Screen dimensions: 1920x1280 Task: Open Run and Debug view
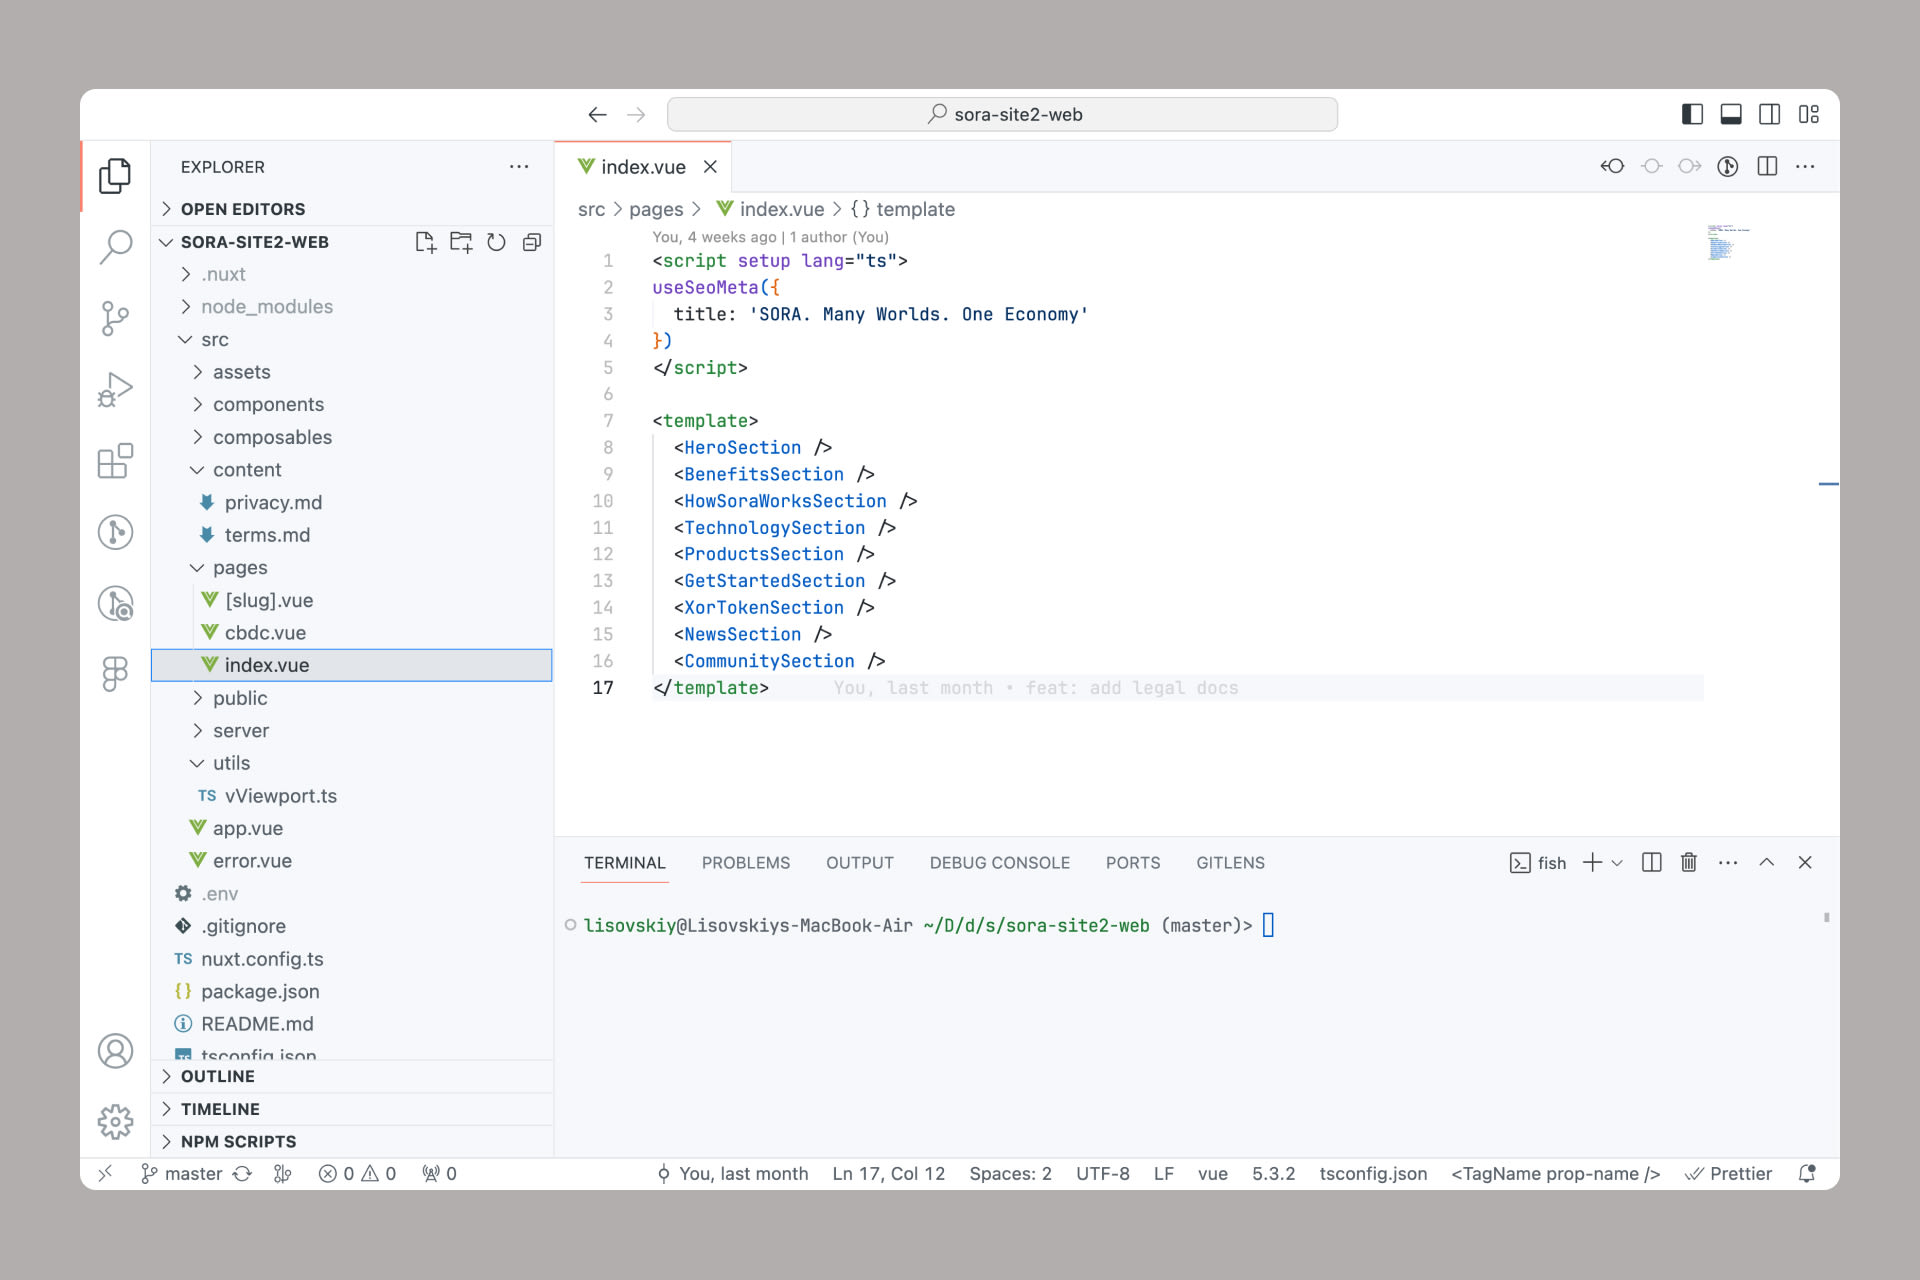(115, 390)
